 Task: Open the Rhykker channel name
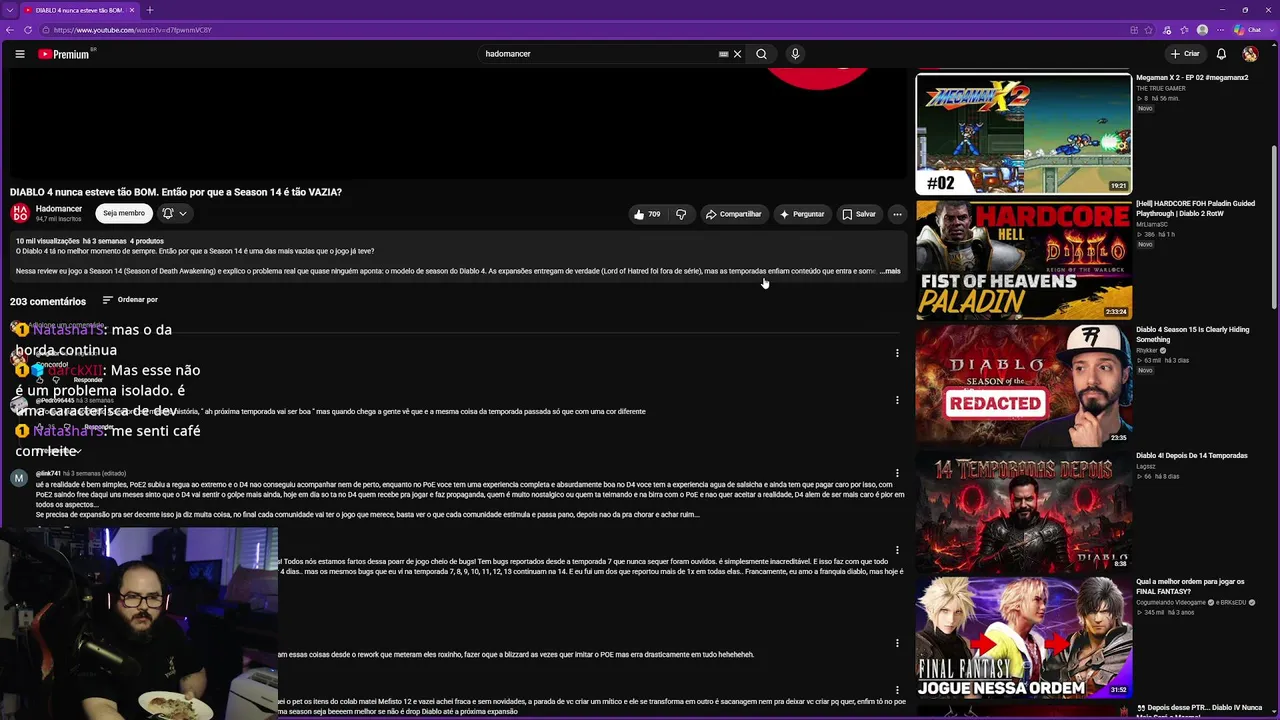(1147, 351)
